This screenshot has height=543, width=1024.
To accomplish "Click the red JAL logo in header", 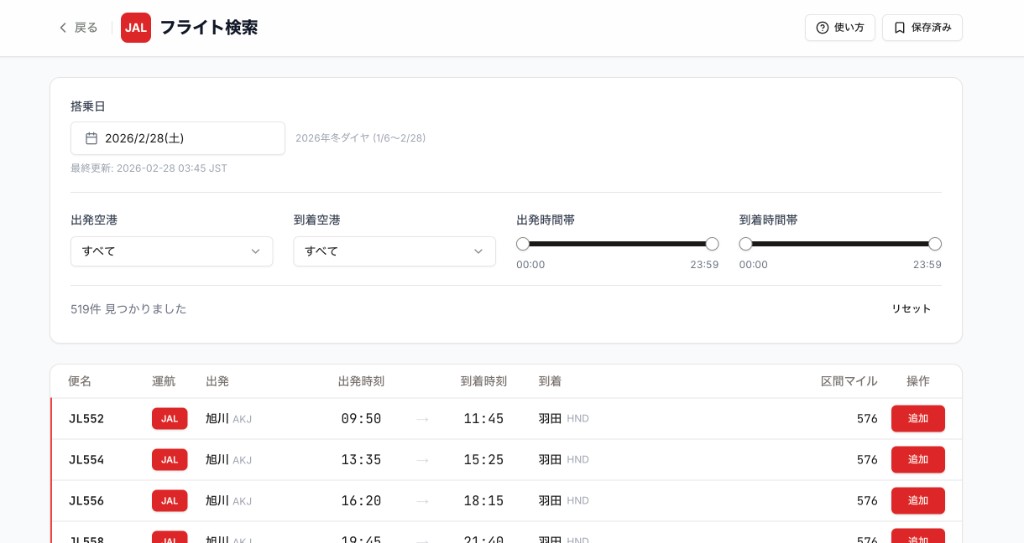I will click(x=136, y=28).
